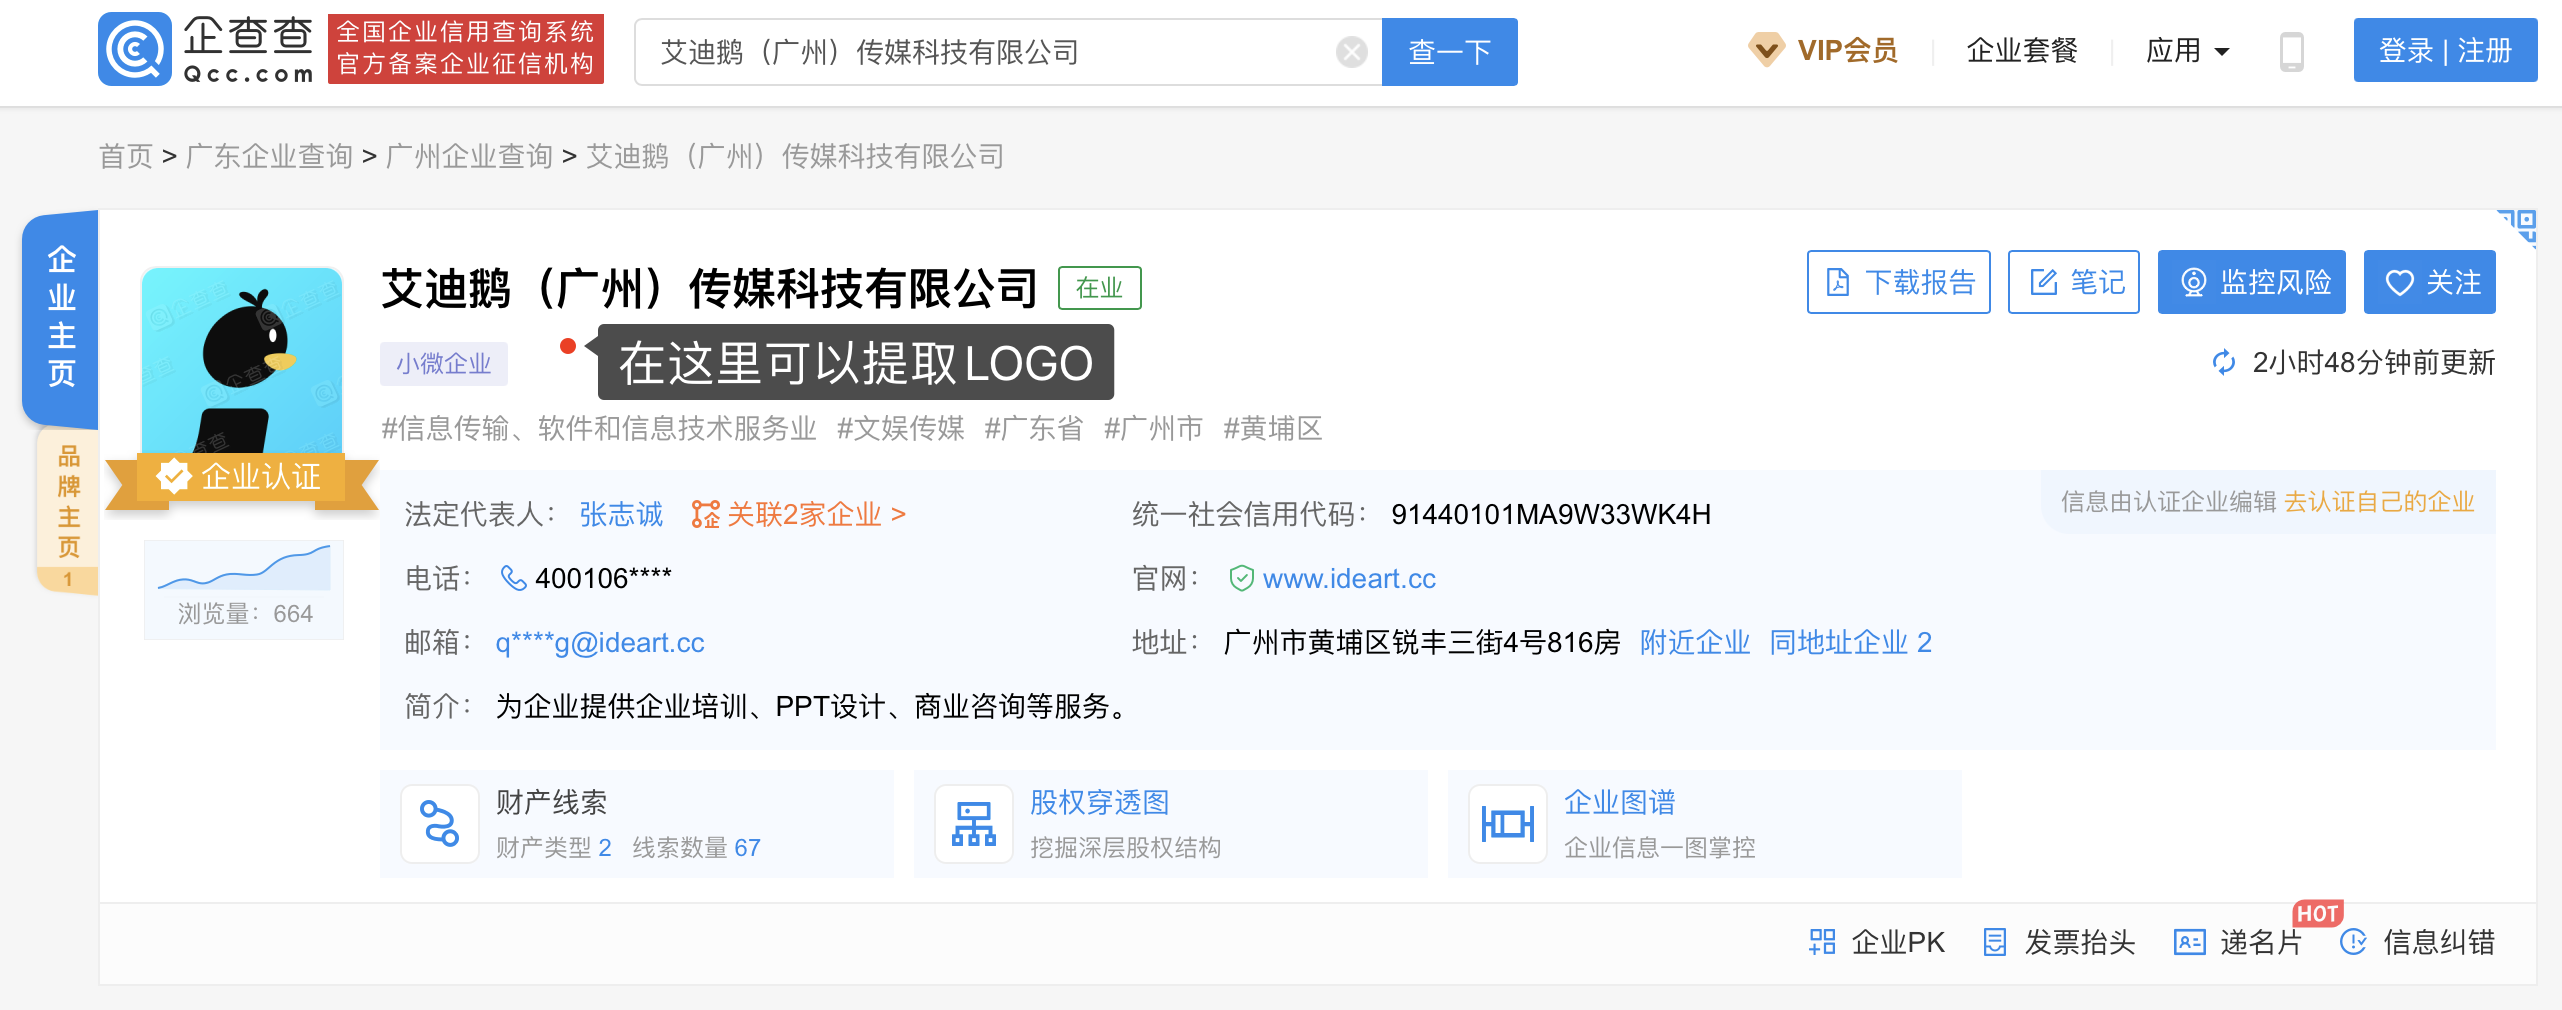The image size is (2562, 1010).
Task: Click the phone icon next to 400106****
Action: click(x=513, y=578)
